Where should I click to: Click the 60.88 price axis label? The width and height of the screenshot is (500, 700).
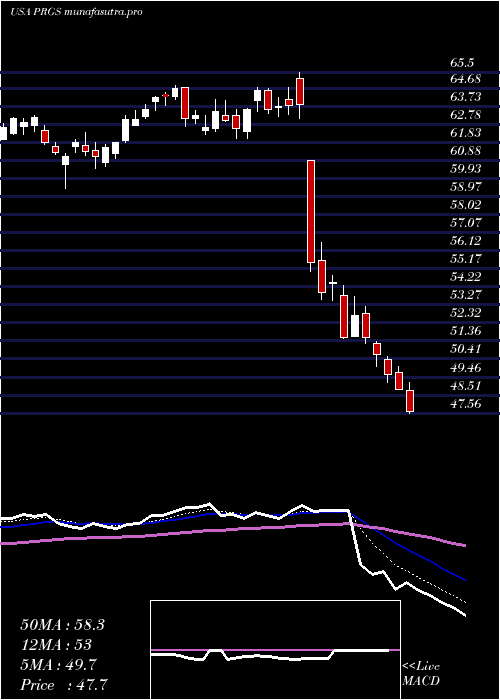click(466, 151)
